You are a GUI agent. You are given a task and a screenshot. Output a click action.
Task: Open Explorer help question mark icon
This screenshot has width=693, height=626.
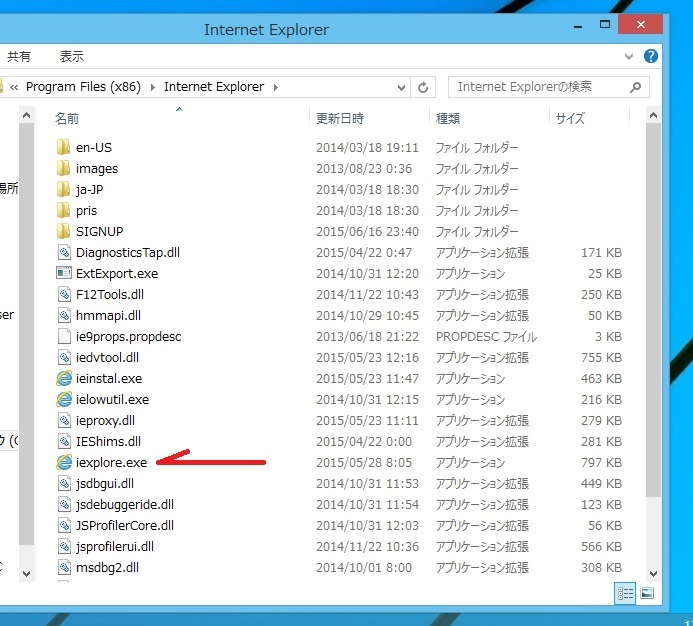651,56
